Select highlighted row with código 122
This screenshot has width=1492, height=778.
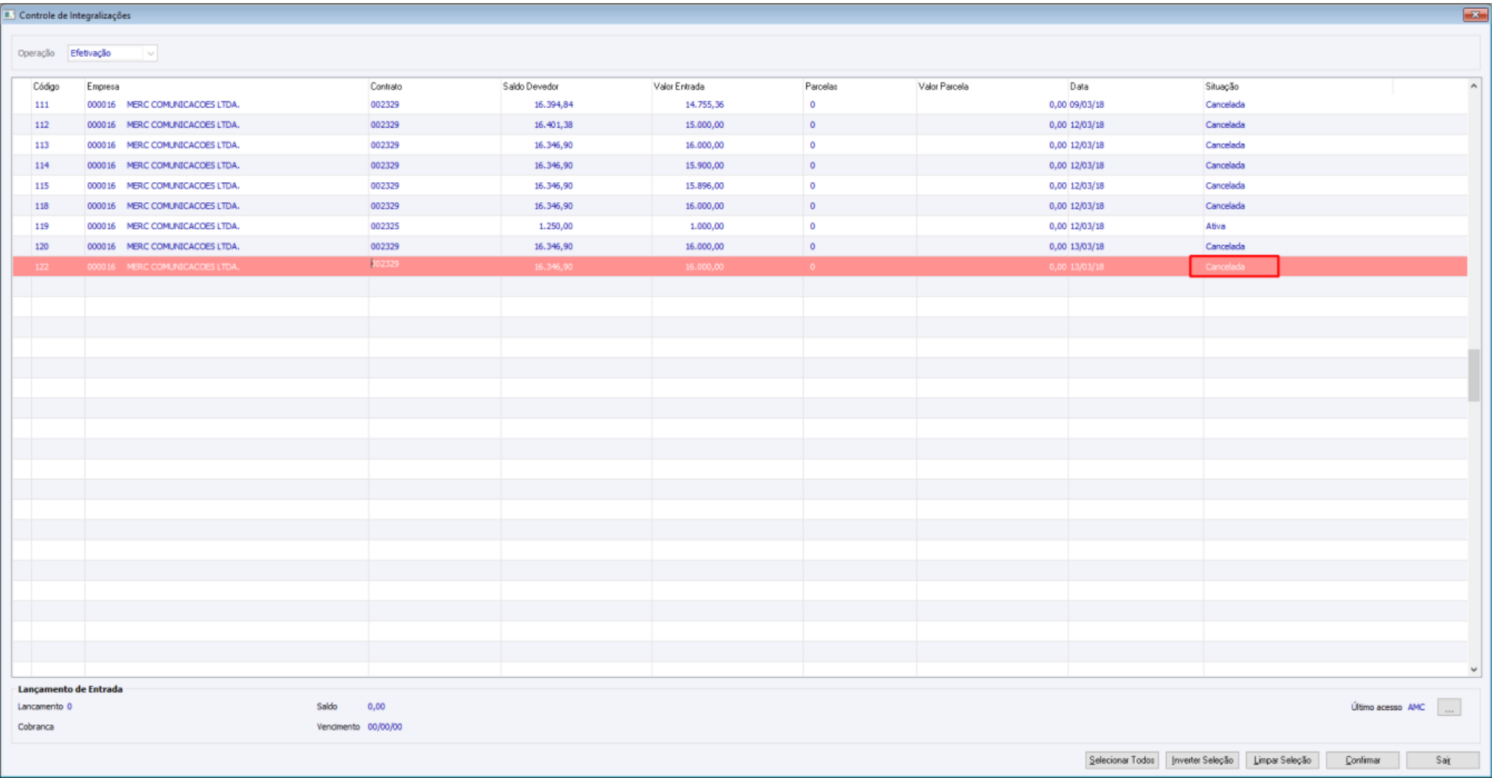point(739,267)
